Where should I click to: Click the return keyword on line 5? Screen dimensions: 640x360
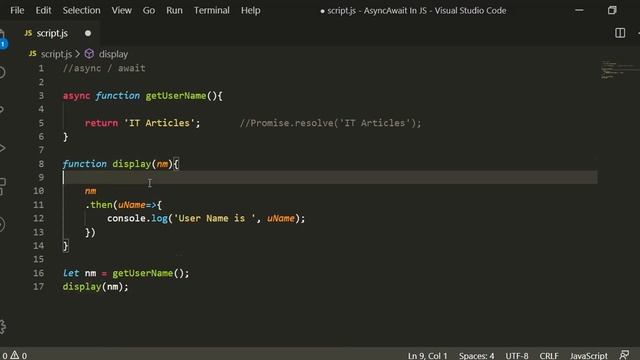[x=101, y=123]
